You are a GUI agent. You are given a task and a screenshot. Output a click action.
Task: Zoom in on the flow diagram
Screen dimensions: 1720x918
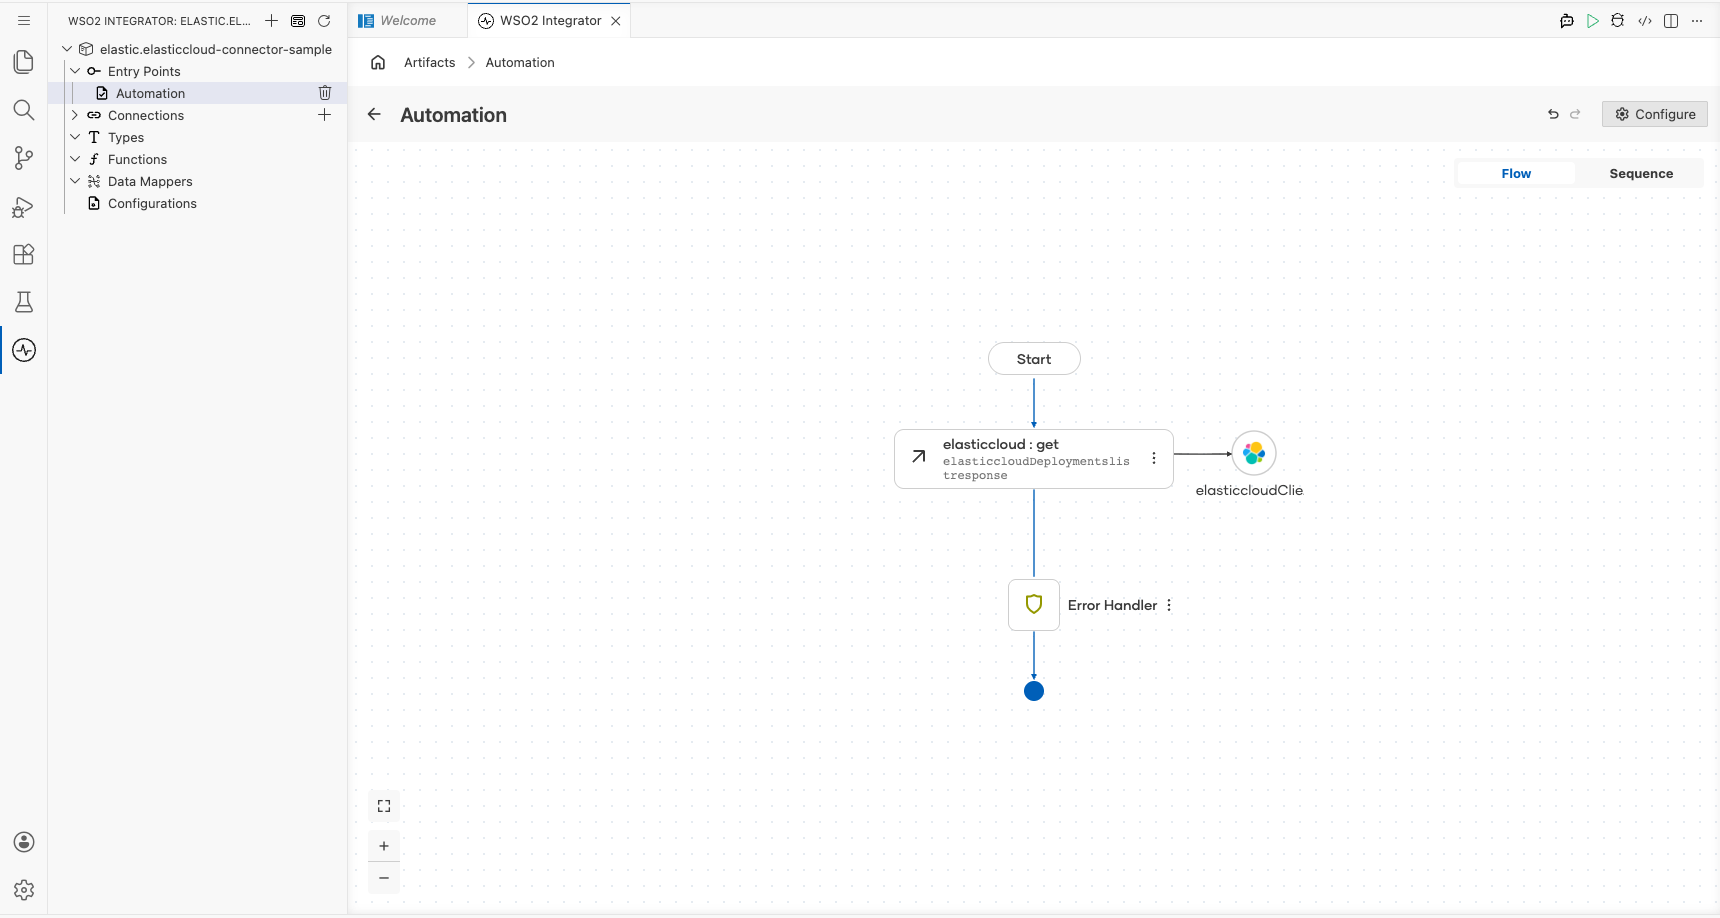tap(384, 846)
